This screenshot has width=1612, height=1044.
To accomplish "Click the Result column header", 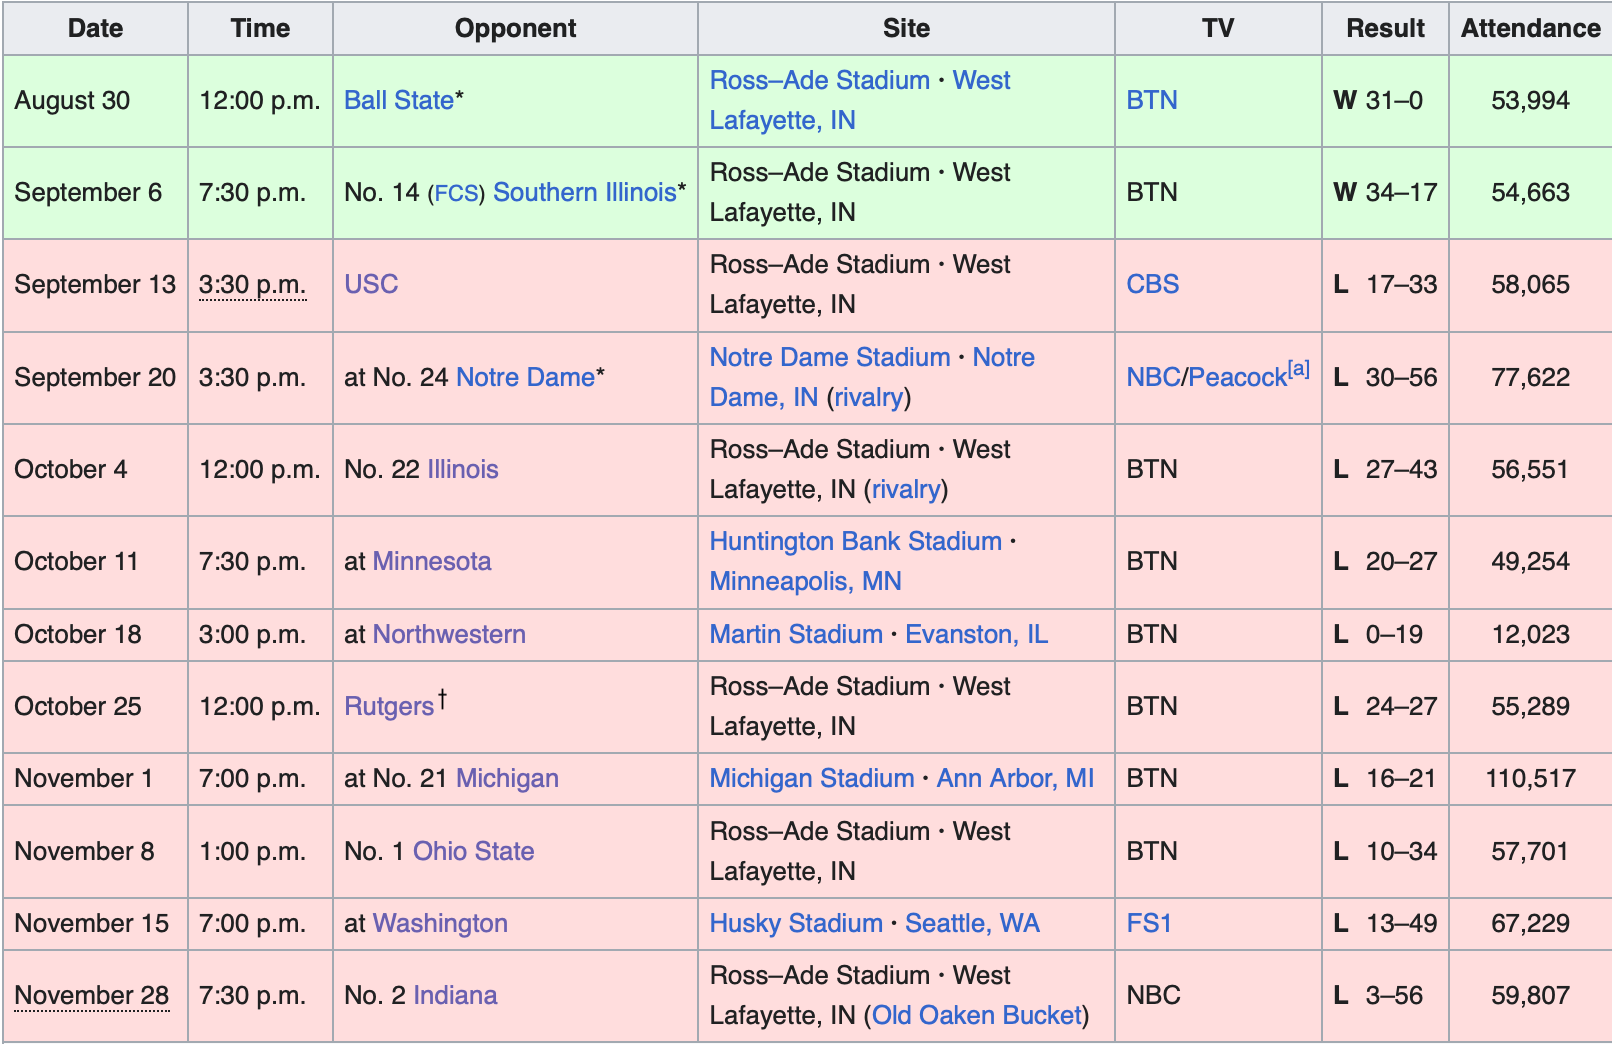I will click(1386, 28).
